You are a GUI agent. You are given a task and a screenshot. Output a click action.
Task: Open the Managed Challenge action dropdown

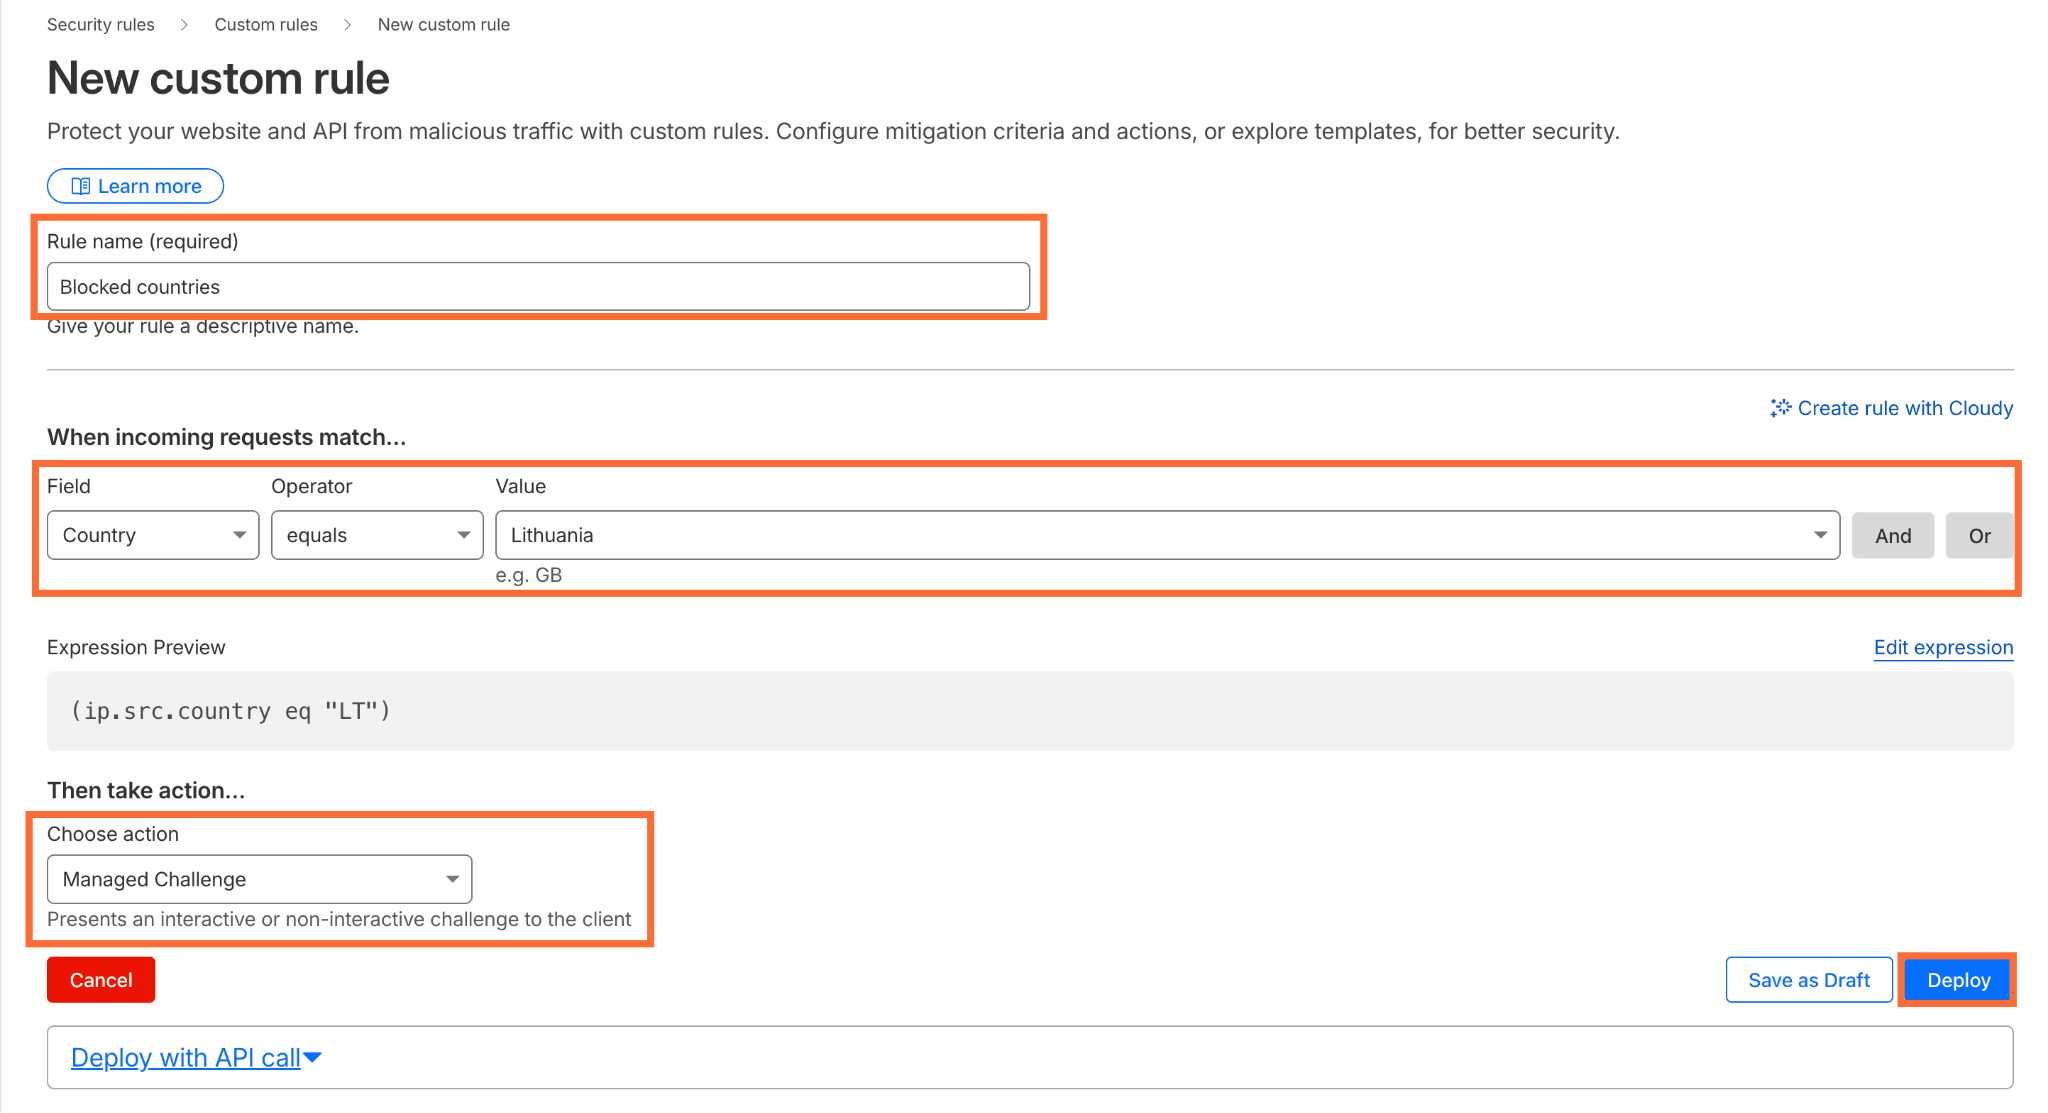[258, 879]
